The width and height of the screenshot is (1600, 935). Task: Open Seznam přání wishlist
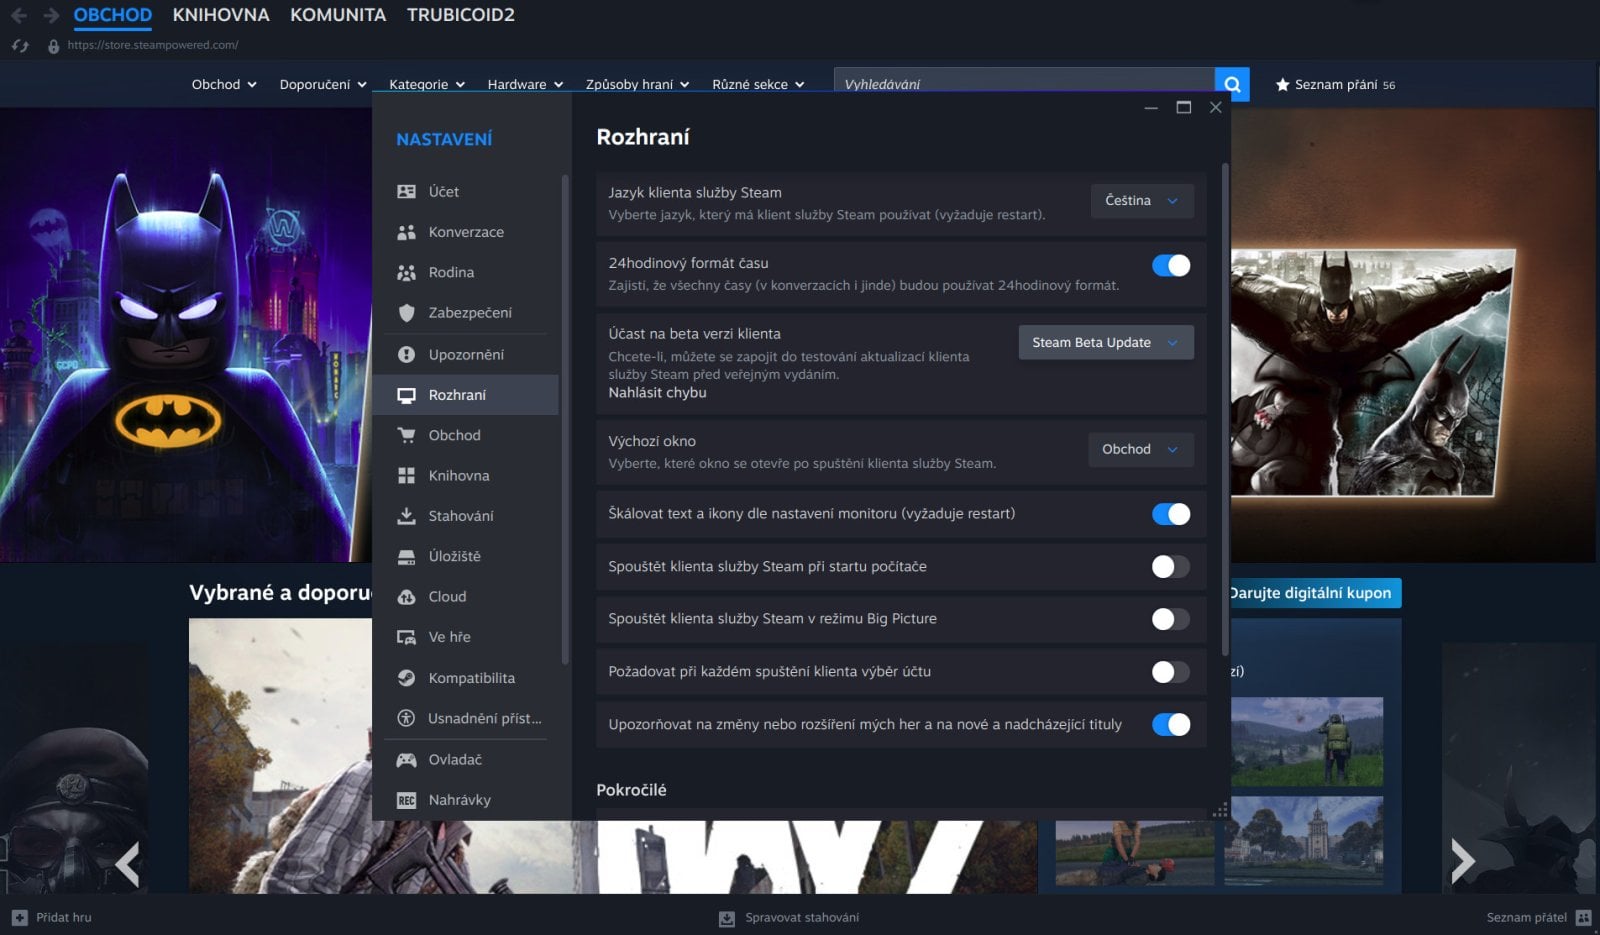pyautogui.click(x=1335, y=85)
